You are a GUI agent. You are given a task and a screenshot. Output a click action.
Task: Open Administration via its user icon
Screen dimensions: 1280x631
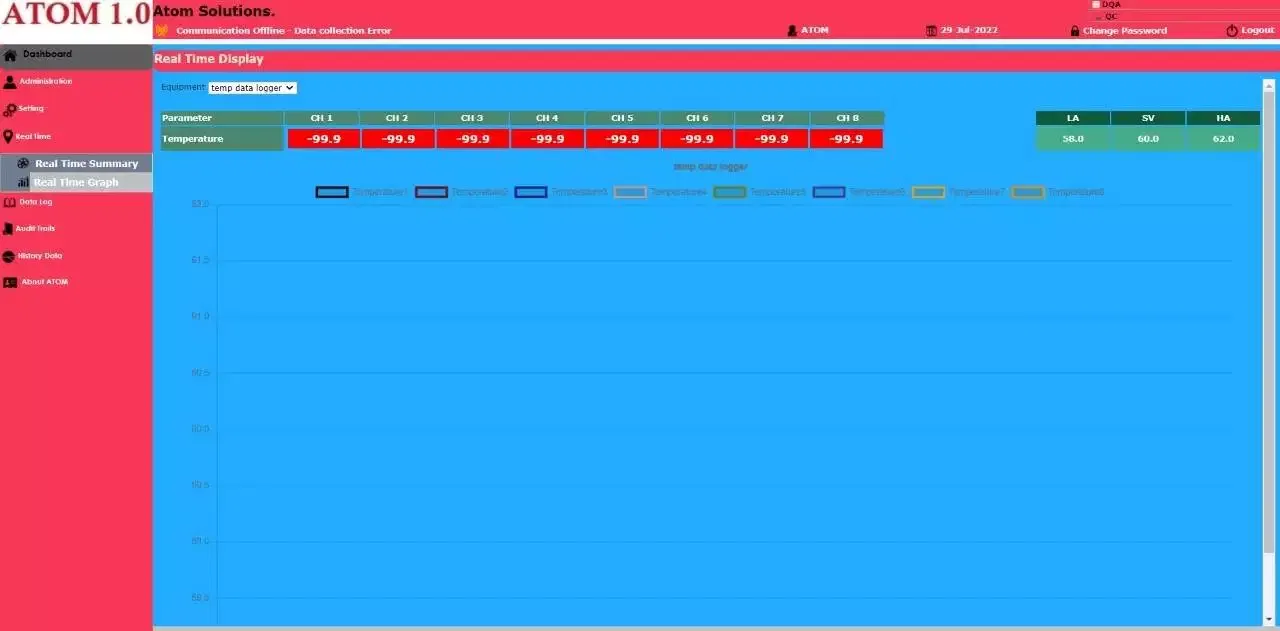pos(10,82)
